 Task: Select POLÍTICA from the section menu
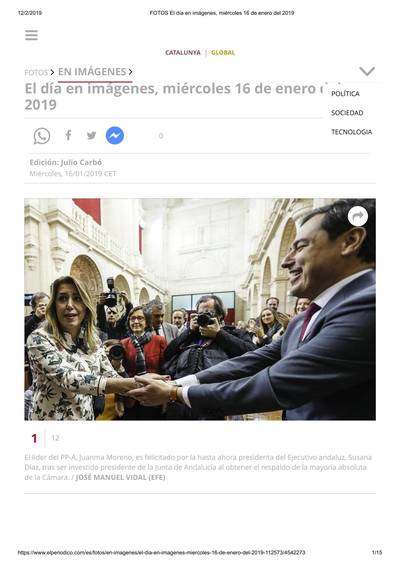pyautogui.click(x=345, y=94)
